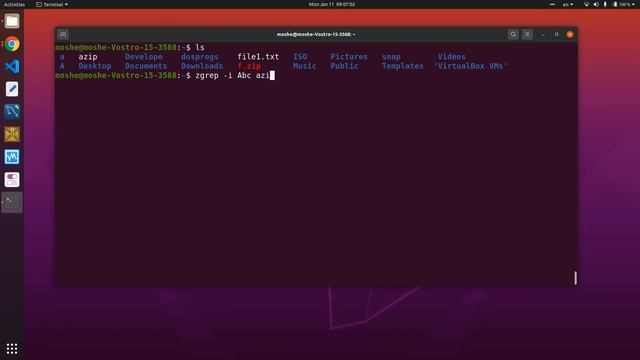This screenshot has height=360, width=640.
Task: Open terminal search with the magnifier icon
Action: click(513, 34)
